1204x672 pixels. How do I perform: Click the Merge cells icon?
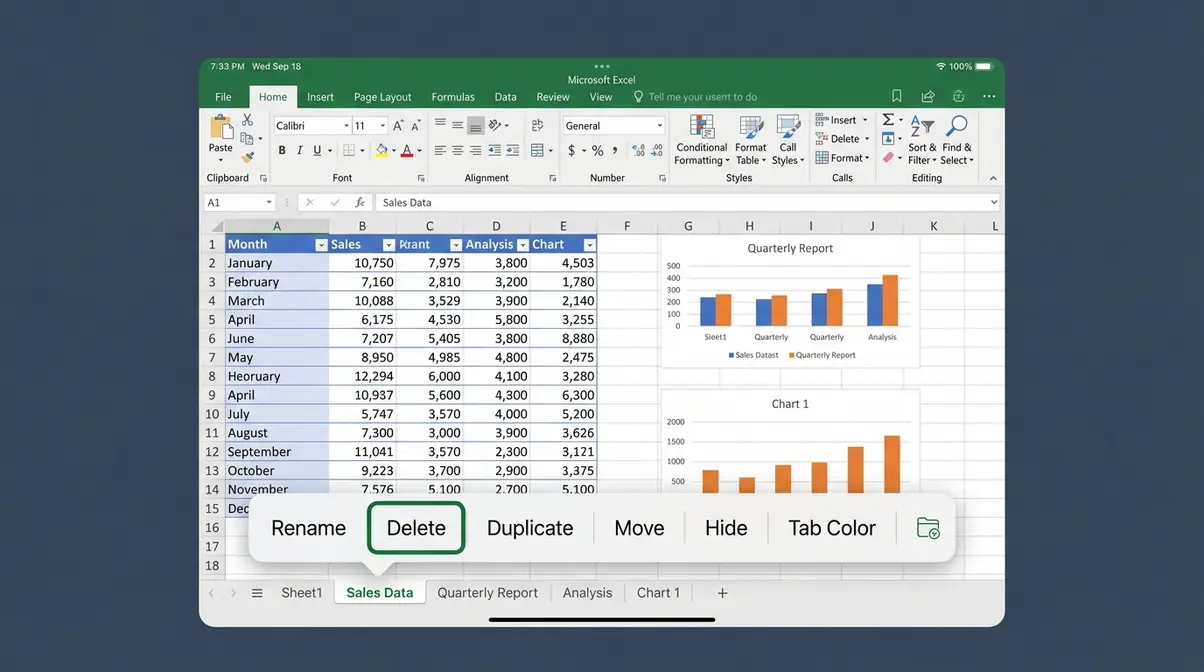point(537,150)
